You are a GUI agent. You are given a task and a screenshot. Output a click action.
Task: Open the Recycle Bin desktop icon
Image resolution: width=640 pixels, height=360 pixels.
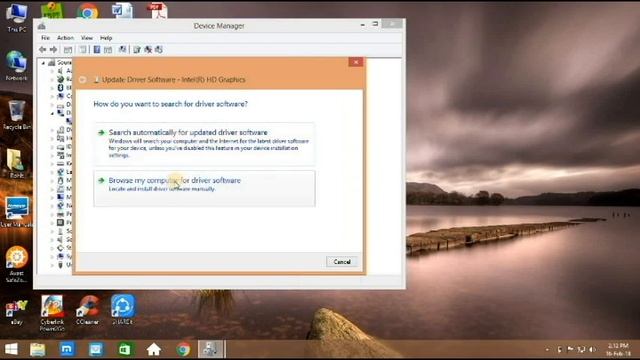[x=16, y=115]
